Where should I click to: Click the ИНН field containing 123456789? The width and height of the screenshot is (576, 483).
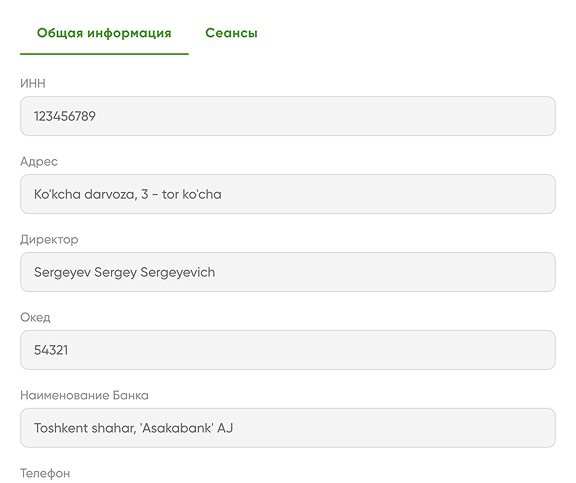coord(288,116)
